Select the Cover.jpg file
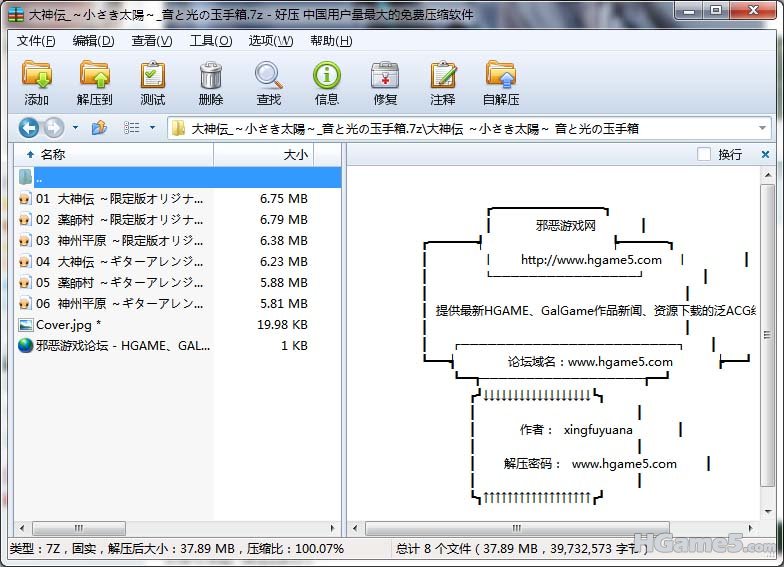Viewport: 784px width, 567px height. (x=68, y=324)
